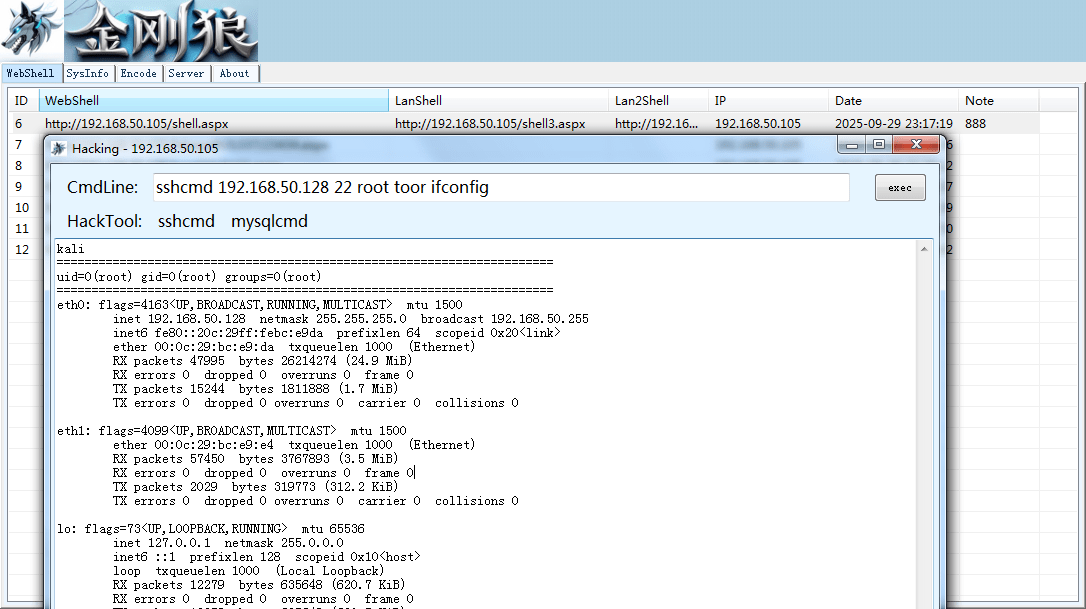Click the RX packets 47995 output line

(262, 361)
